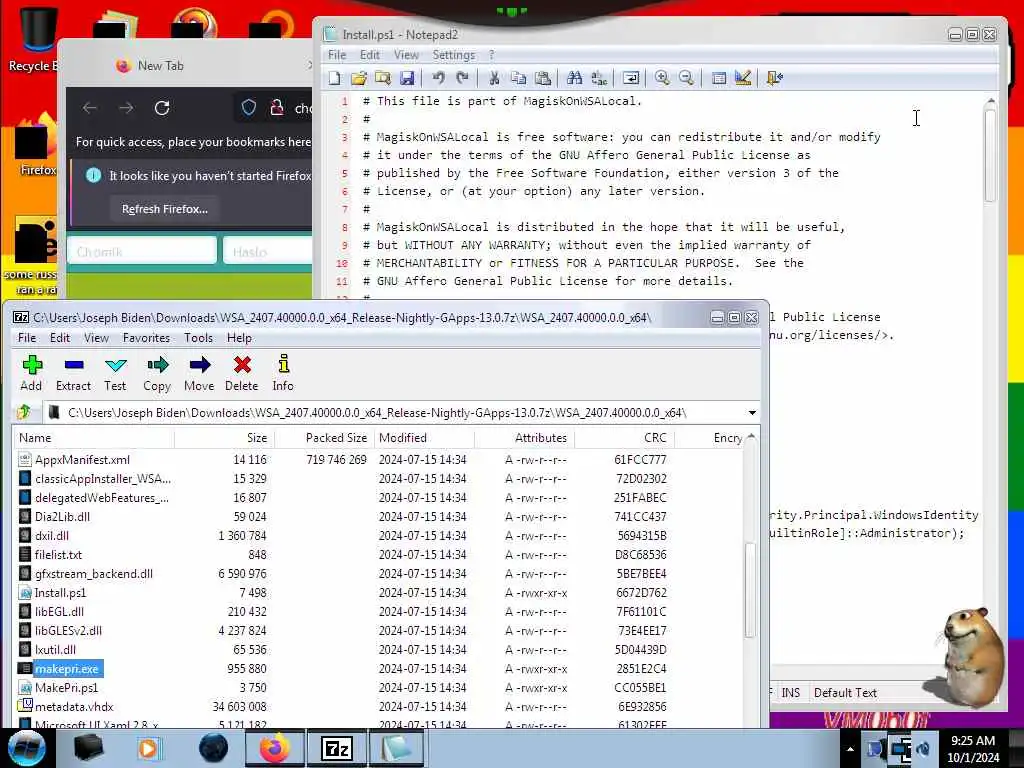
Task: Click the Move button in 7-Zip
Action: point(199,374)
